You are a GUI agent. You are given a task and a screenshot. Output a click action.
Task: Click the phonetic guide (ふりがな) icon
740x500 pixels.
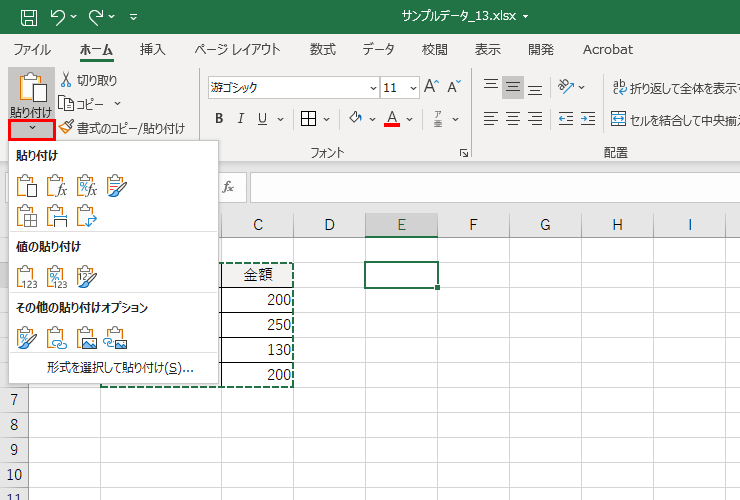[x=438, y=119]
